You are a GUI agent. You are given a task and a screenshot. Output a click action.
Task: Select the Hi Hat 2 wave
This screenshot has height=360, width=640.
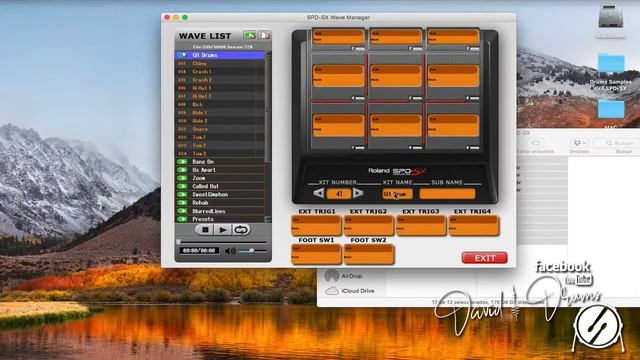coord(220,96)
